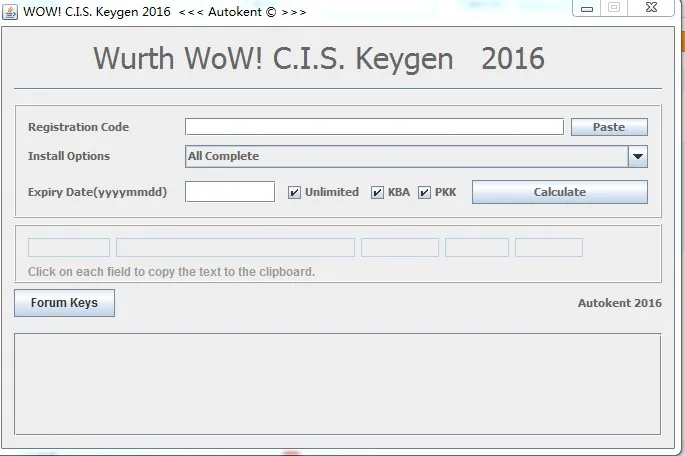The height and width of the screenshot is (456, 685).
Task: Click the Registration Code label
Action: coord(79,127)
